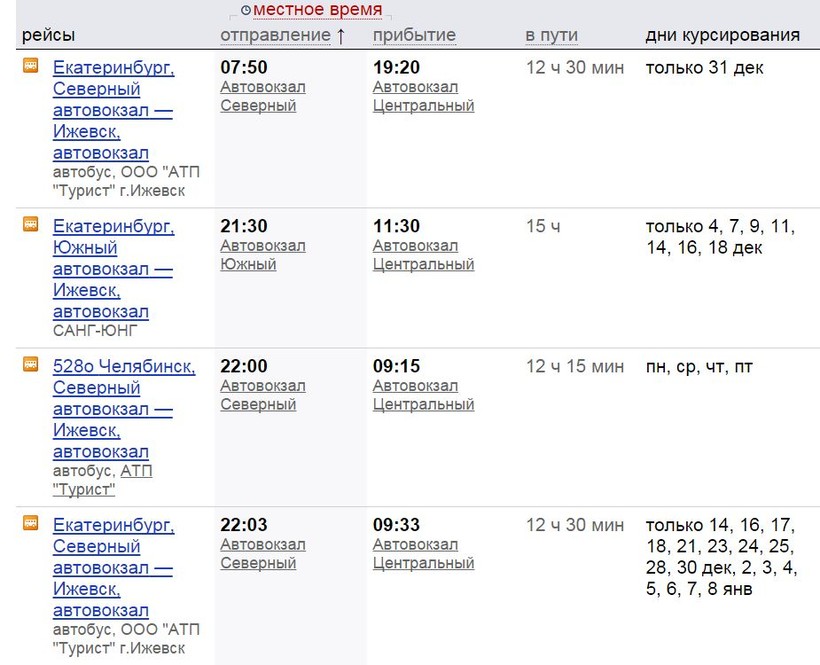This screenshot has width=820, height=665.
Task: Sort the schedule by в пути duration
Action: point(551,36)
